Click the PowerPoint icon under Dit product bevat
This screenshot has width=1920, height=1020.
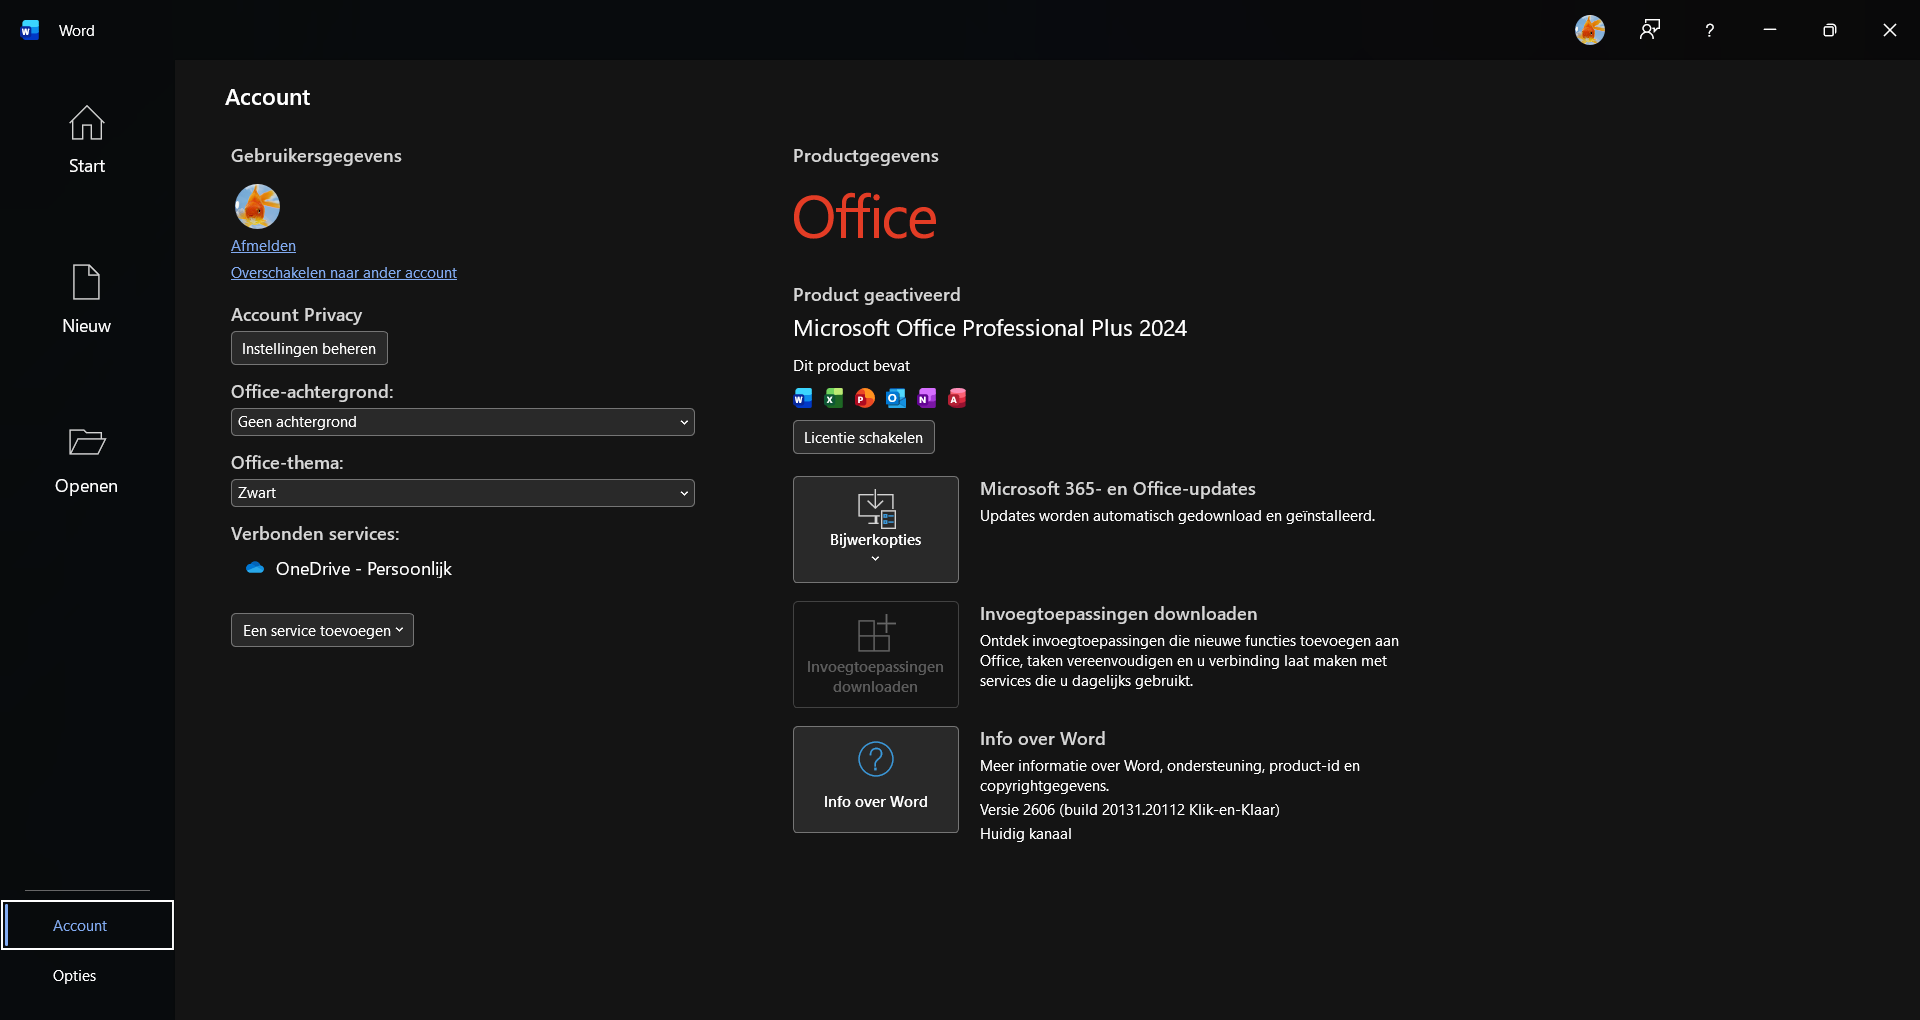pos(865,398)
